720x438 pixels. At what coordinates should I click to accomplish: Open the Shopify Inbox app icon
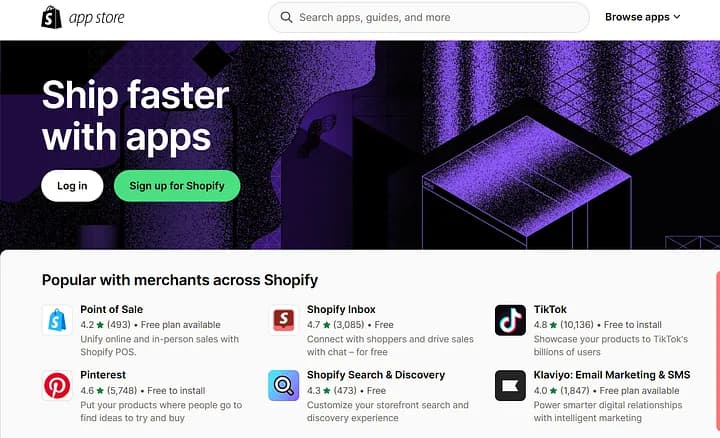283,320
